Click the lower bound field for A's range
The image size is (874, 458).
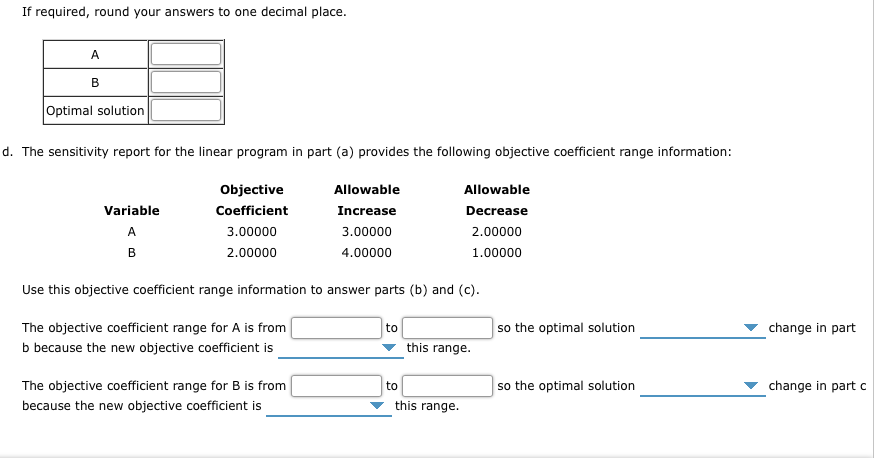click(335, 328)
